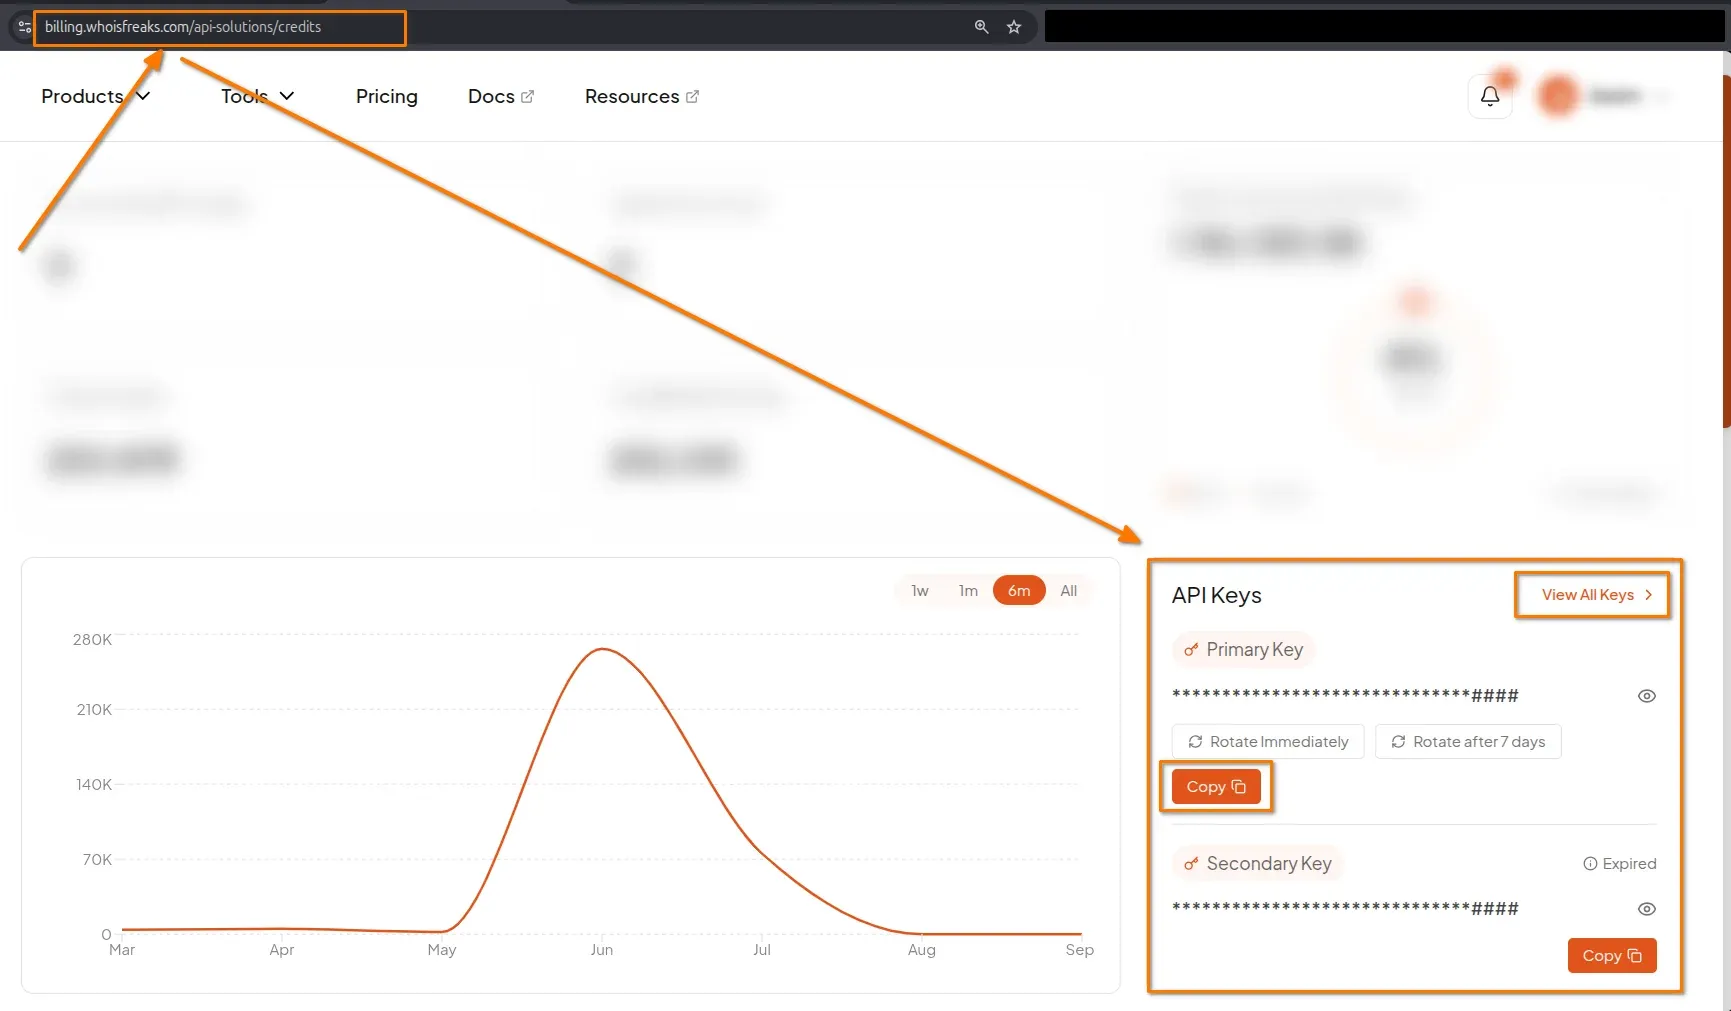1731x1011 pixels.
Task: Click Rotate Immediately button
Action: click(x=1268, y=741)
